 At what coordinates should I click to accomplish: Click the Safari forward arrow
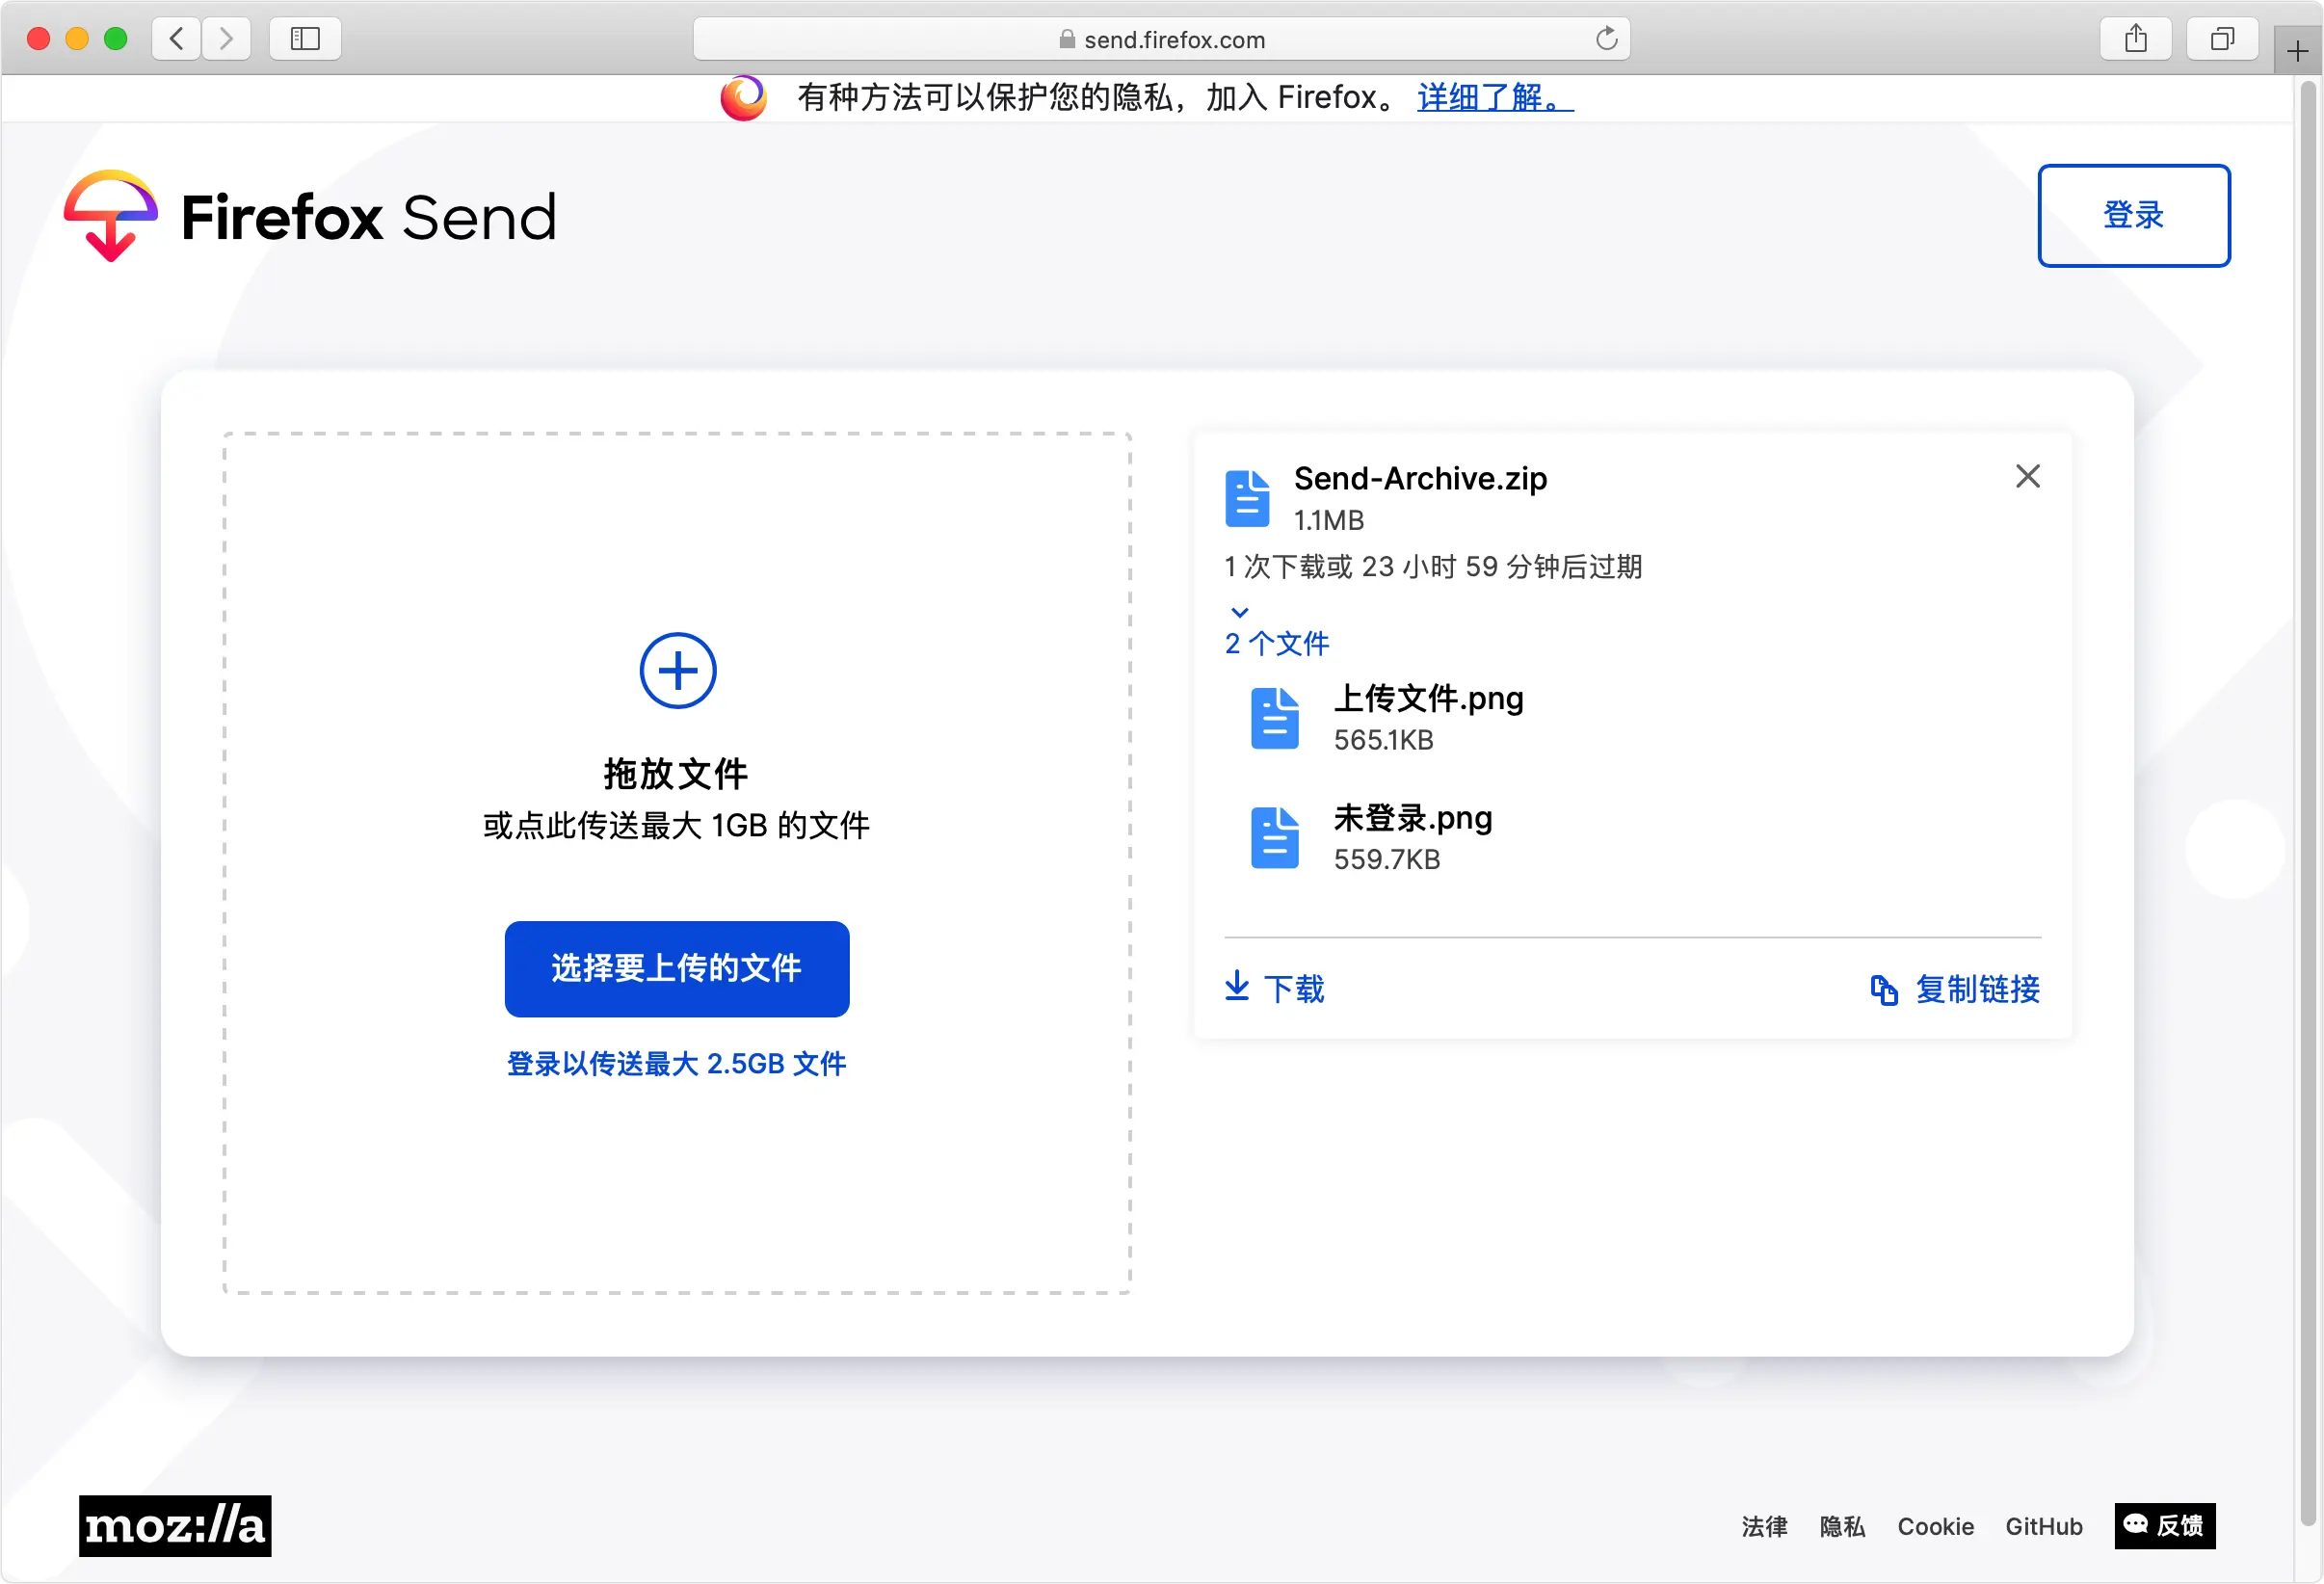pyautogui.click(x=226, y=39)
